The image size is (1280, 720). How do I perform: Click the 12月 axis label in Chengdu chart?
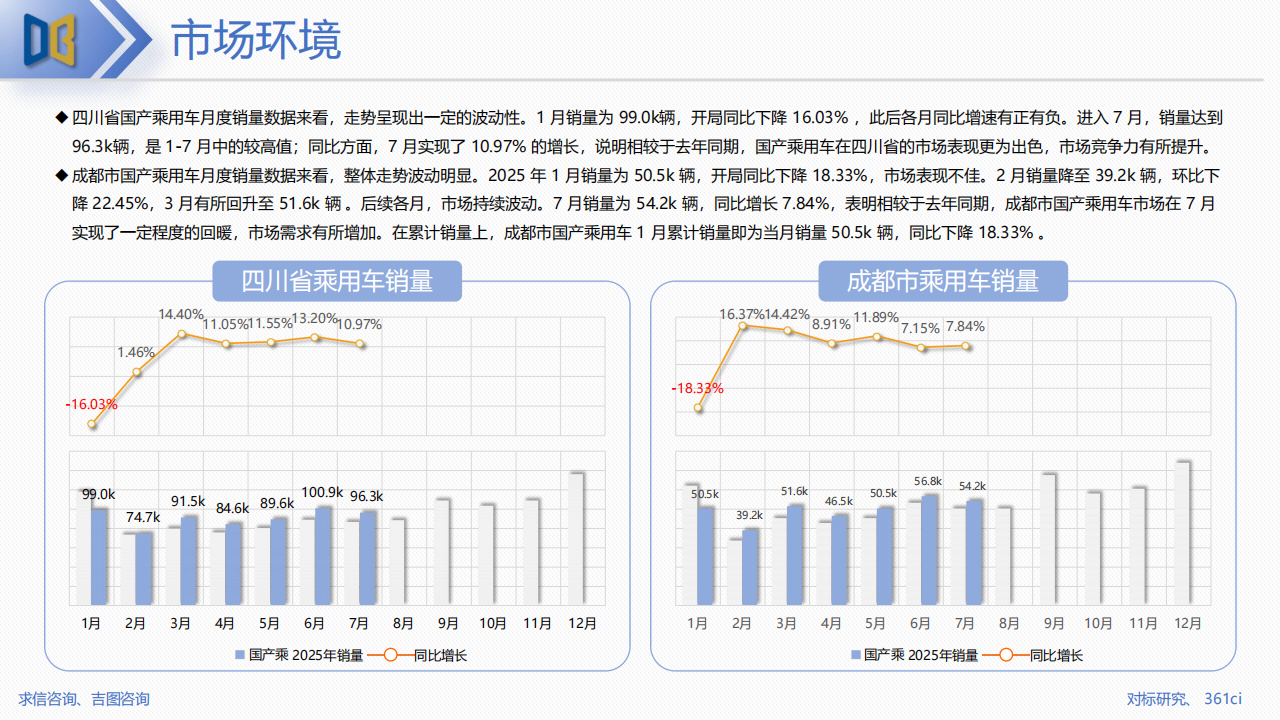point(1188,623)
